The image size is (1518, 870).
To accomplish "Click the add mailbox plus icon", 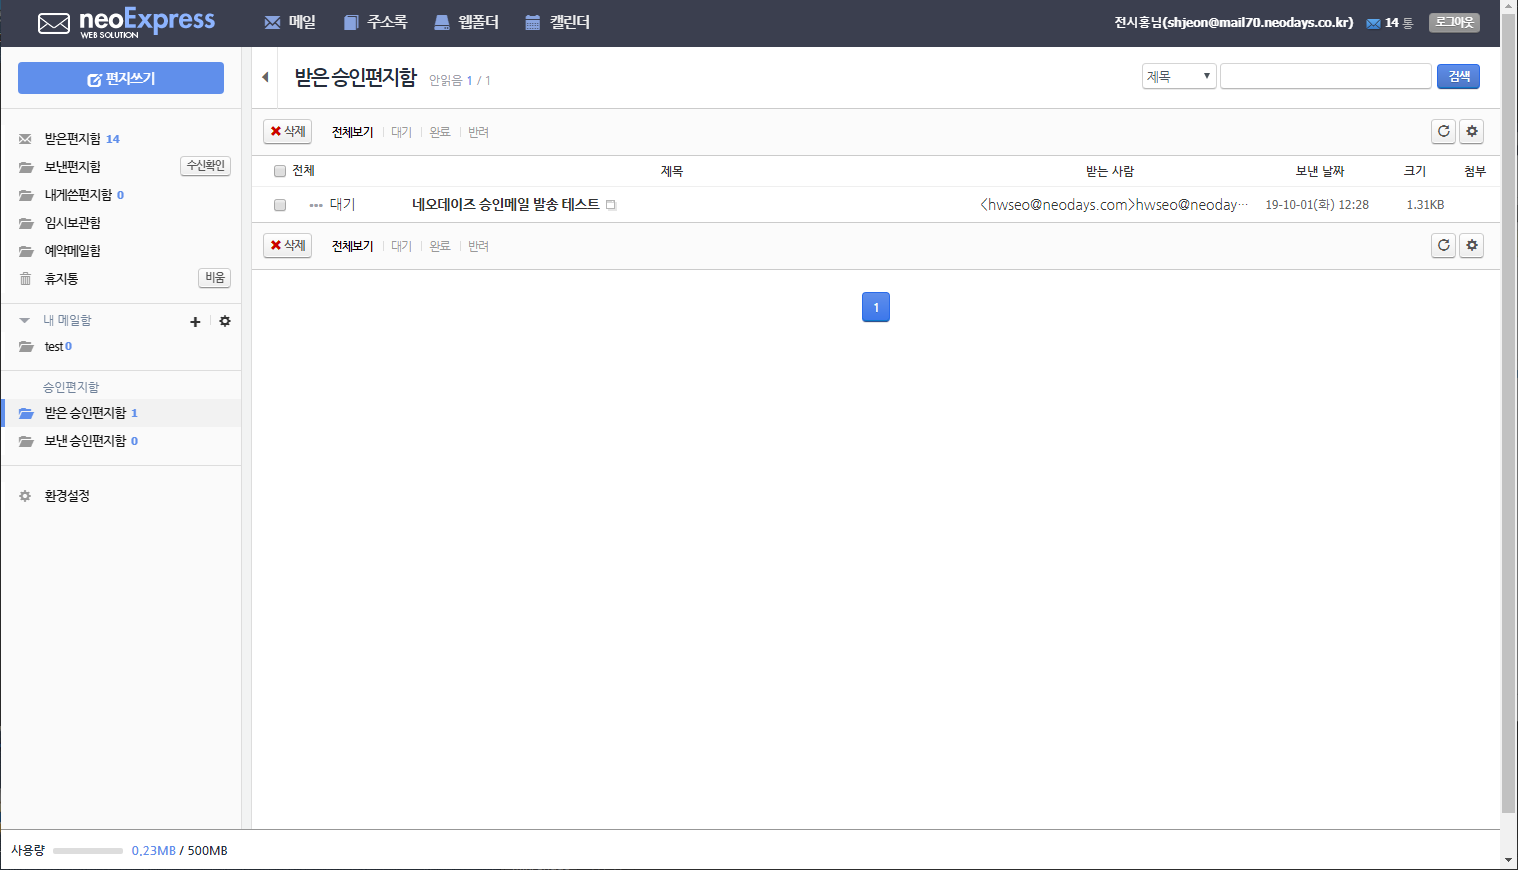I will pyautogui.click(x=195, y=321).
